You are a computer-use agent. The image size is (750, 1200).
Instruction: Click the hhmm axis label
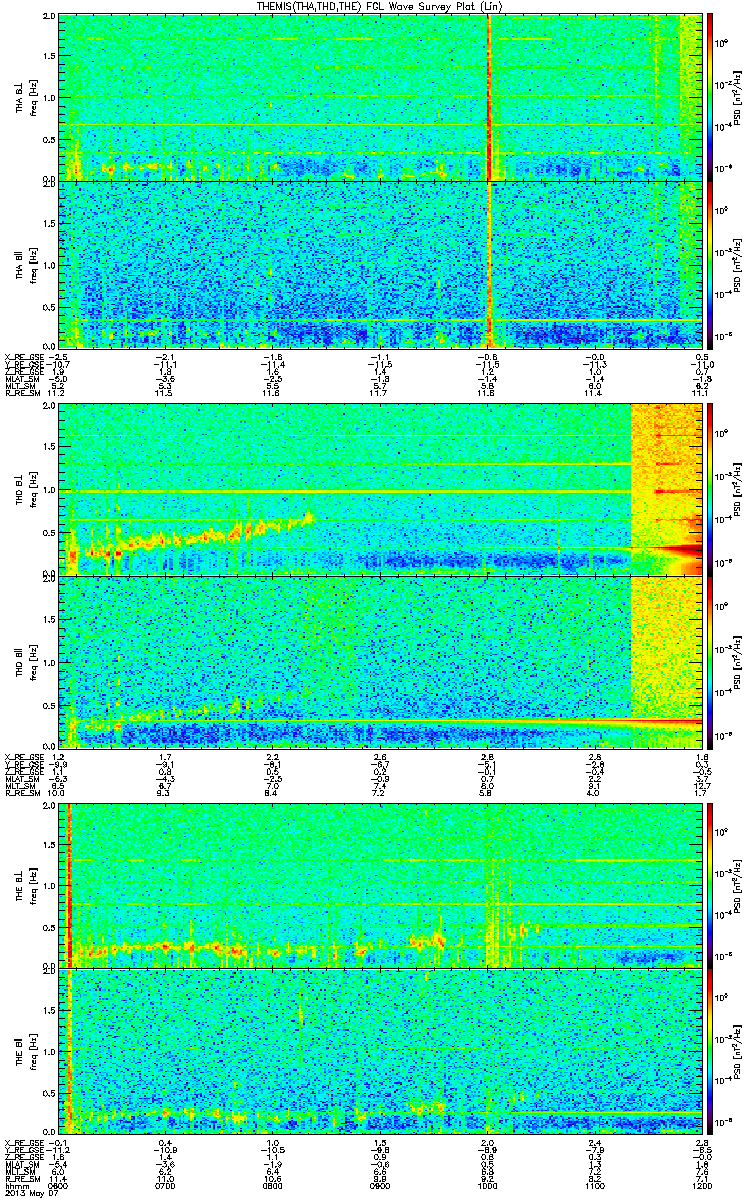(x=15, y=1186)
